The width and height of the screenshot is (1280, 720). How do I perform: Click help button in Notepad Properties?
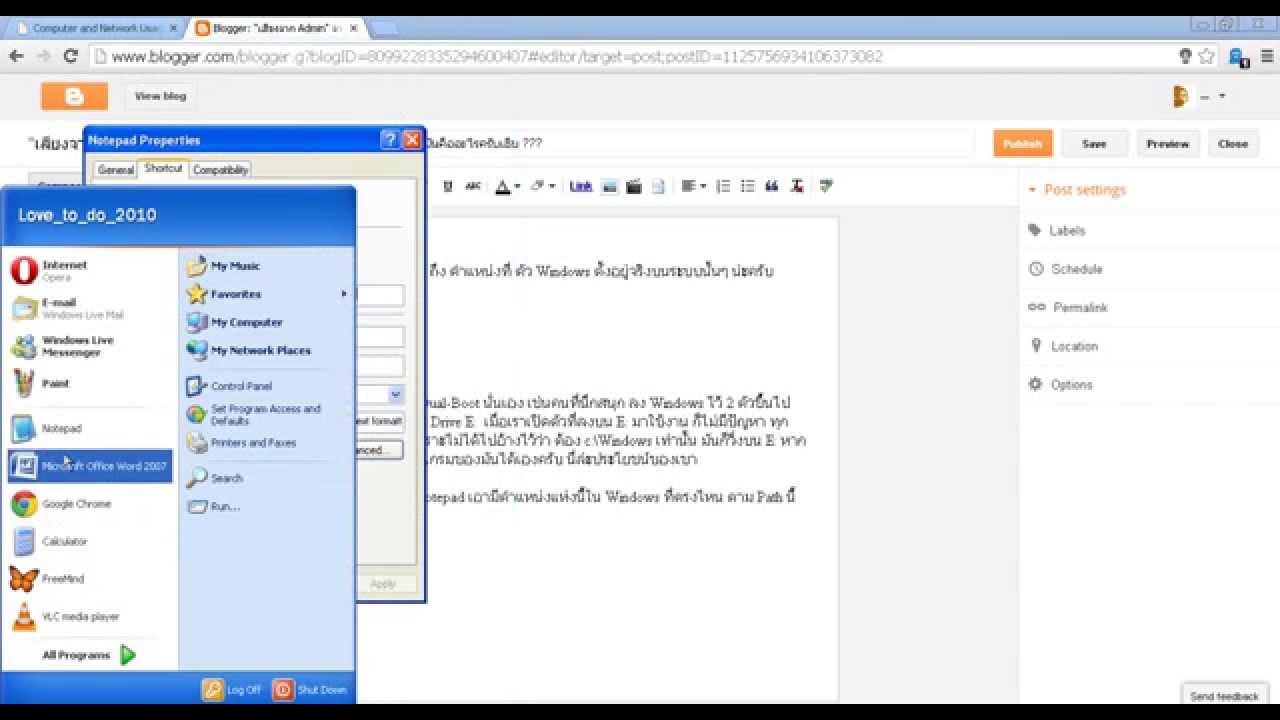pos(390,140)
